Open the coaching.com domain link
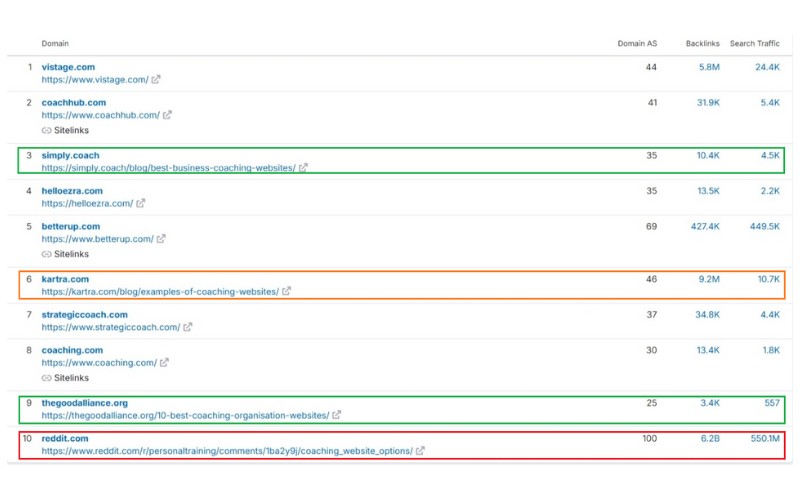 click(x=72, y=351)
